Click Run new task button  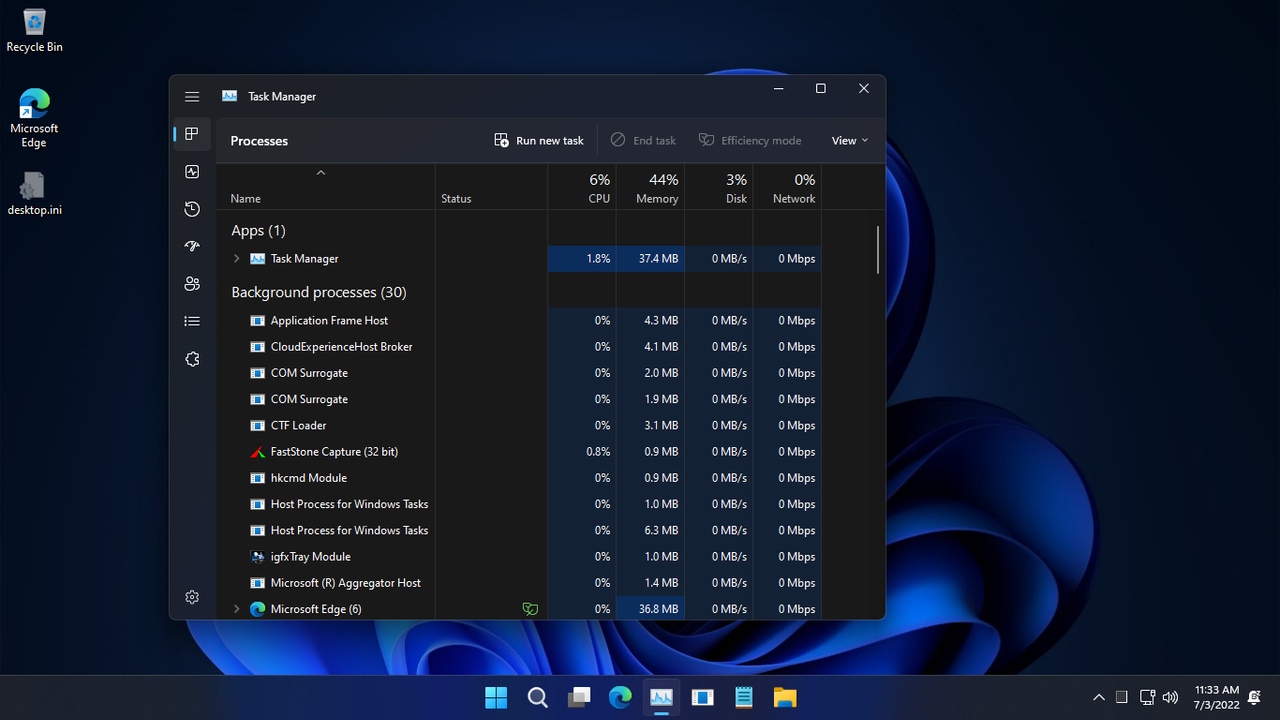539,141
